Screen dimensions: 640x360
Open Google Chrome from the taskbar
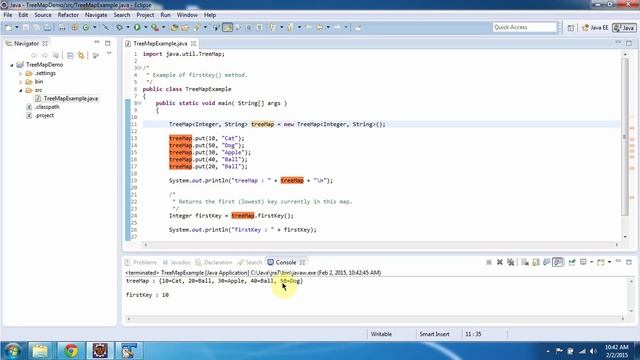pyautogui.click(x=71, y=351)
